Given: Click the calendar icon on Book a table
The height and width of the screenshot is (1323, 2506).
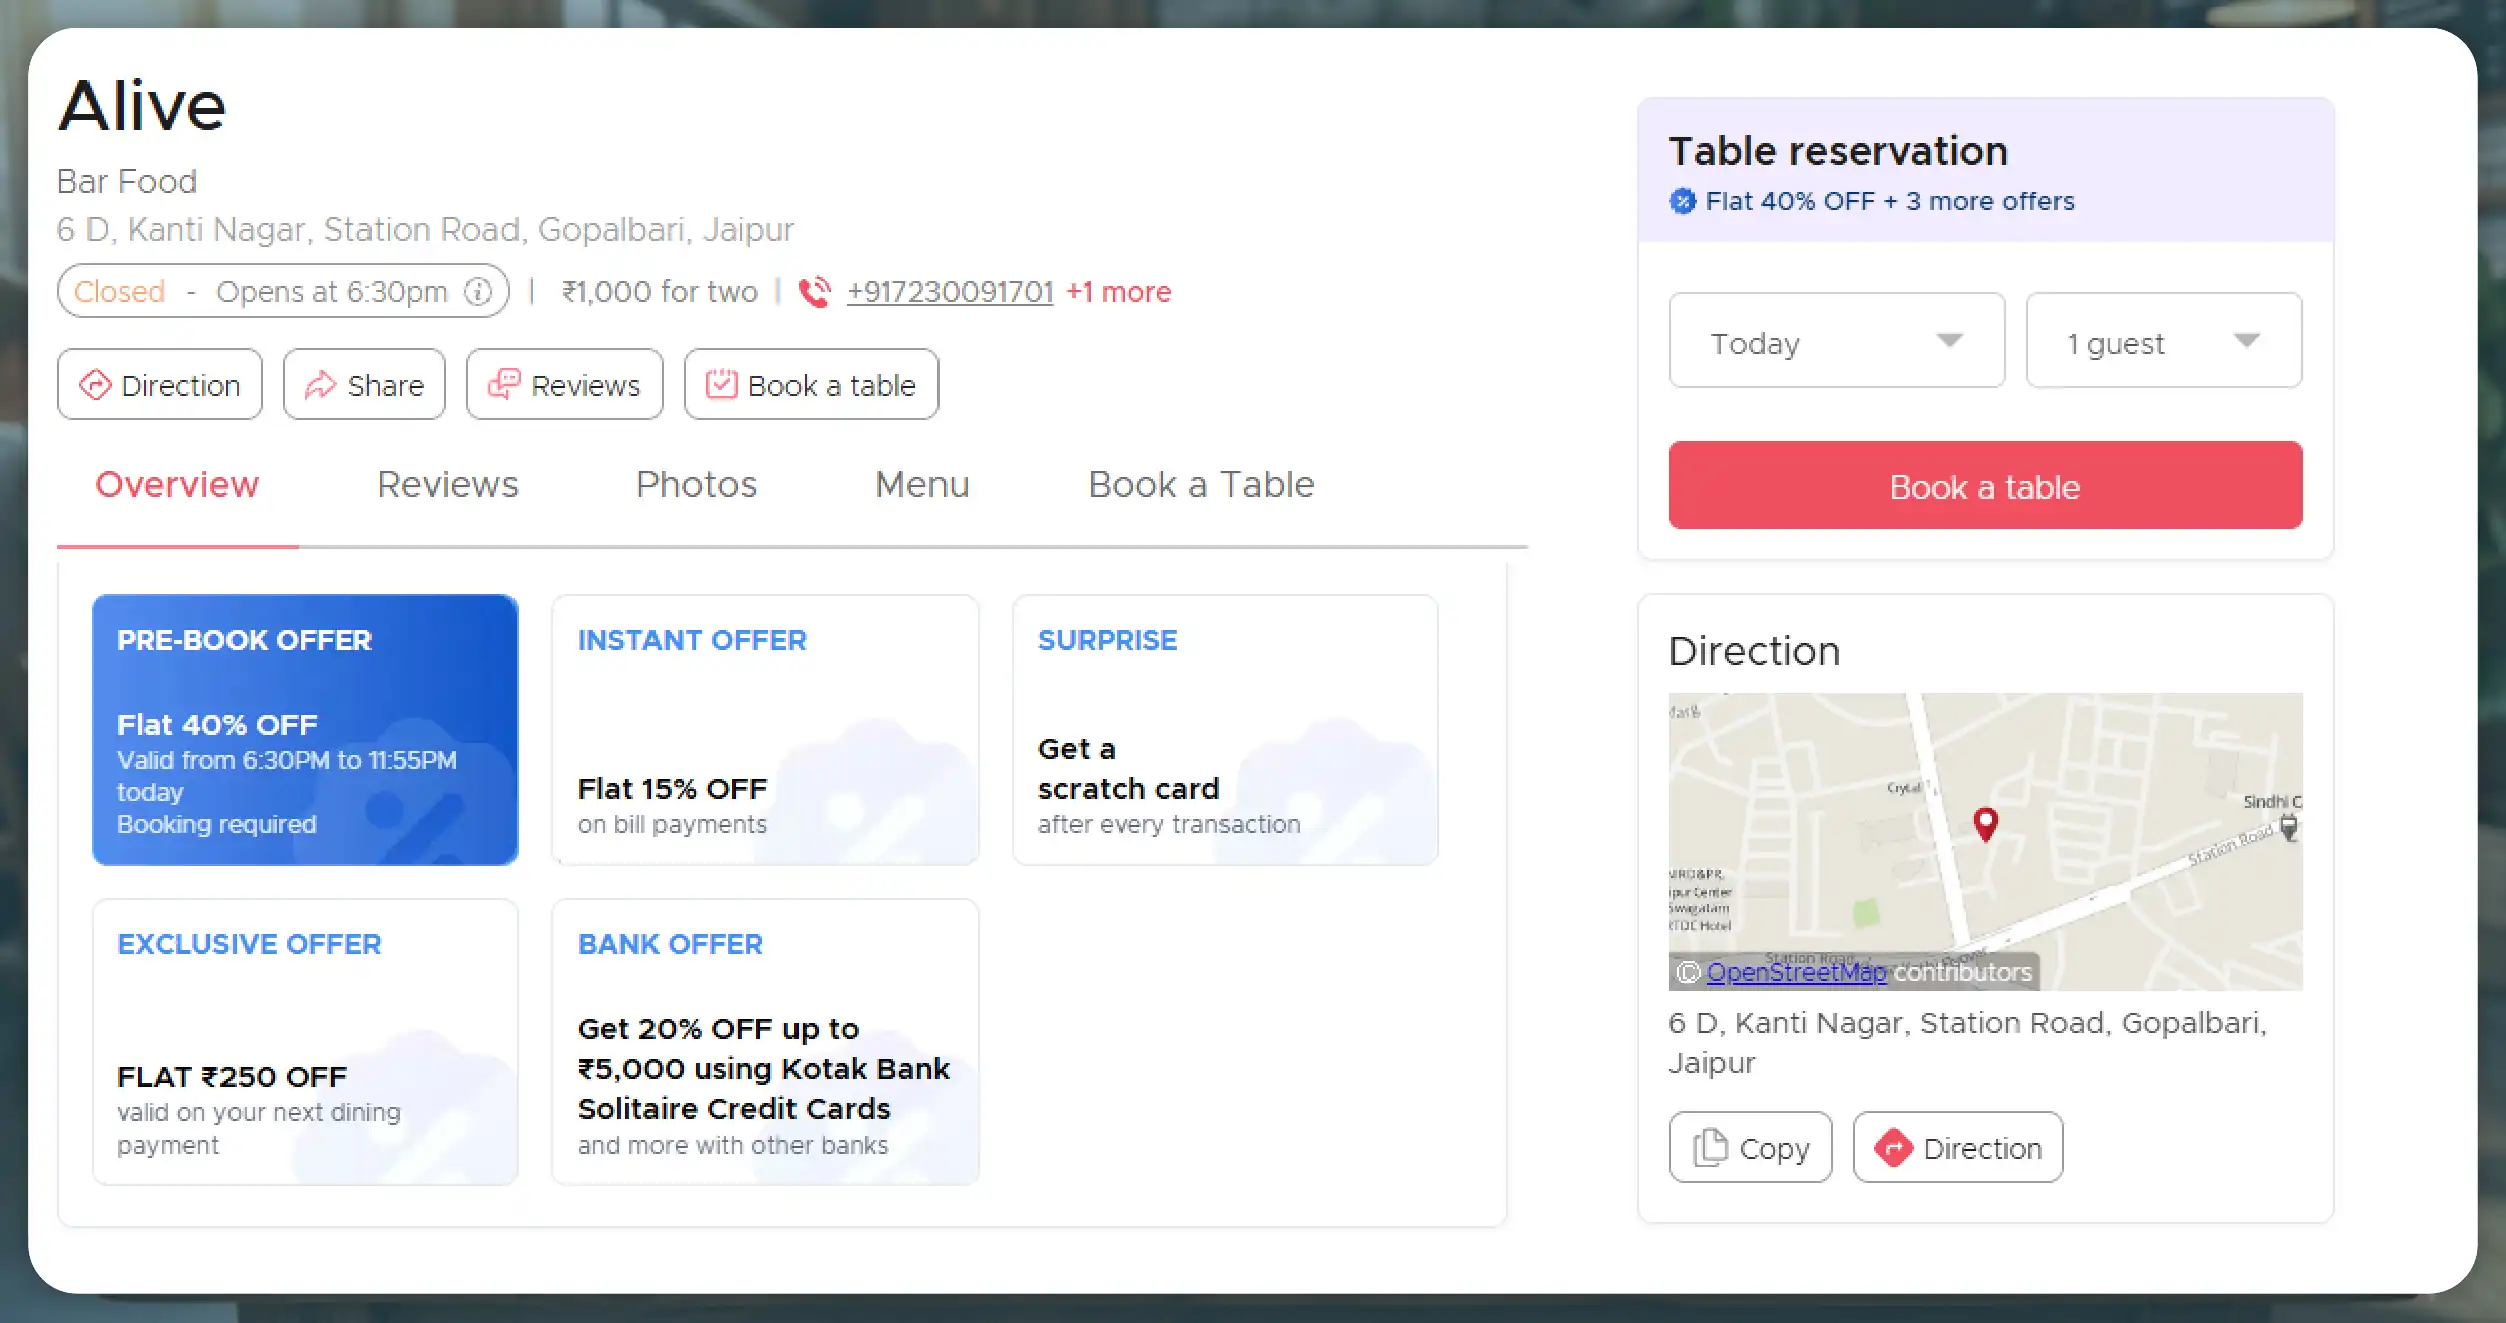Looking at the screenshot, I should 722,383.
